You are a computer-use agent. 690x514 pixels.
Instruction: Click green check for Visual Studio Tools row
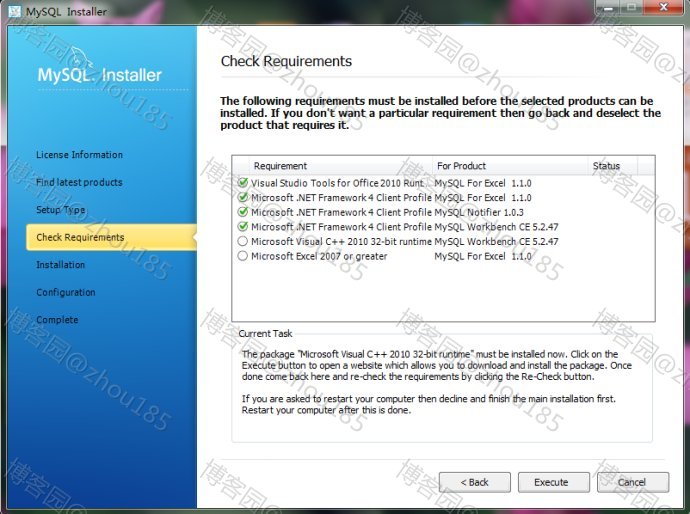242,183
